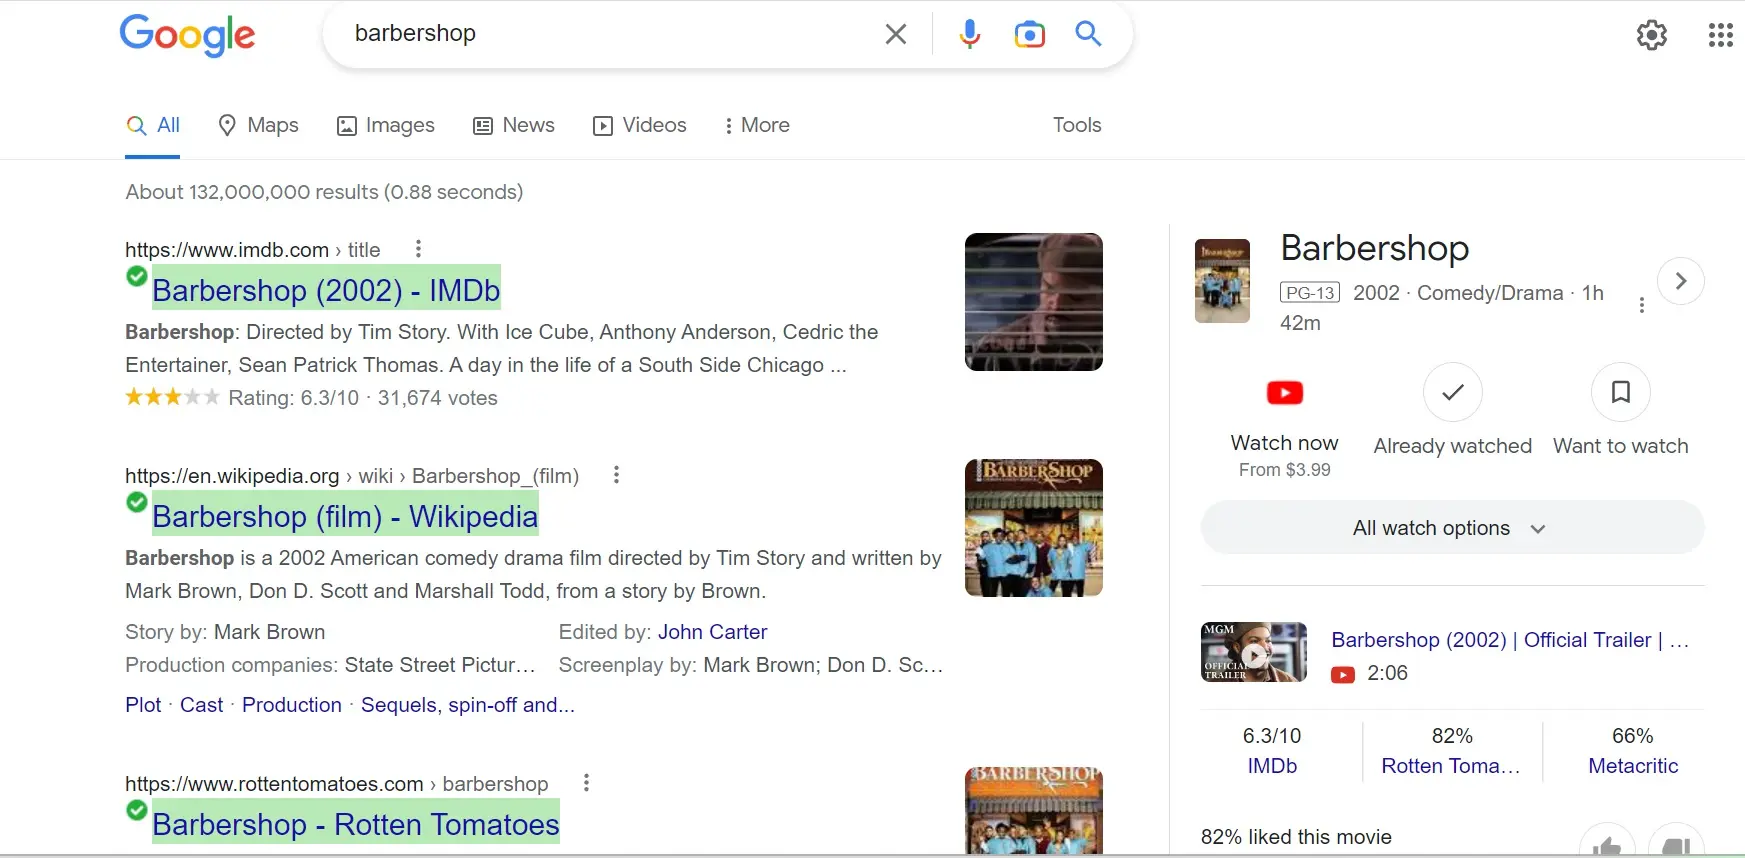Expand All watch options dropdown
1745x858 pixels.
coord(1451,528)
